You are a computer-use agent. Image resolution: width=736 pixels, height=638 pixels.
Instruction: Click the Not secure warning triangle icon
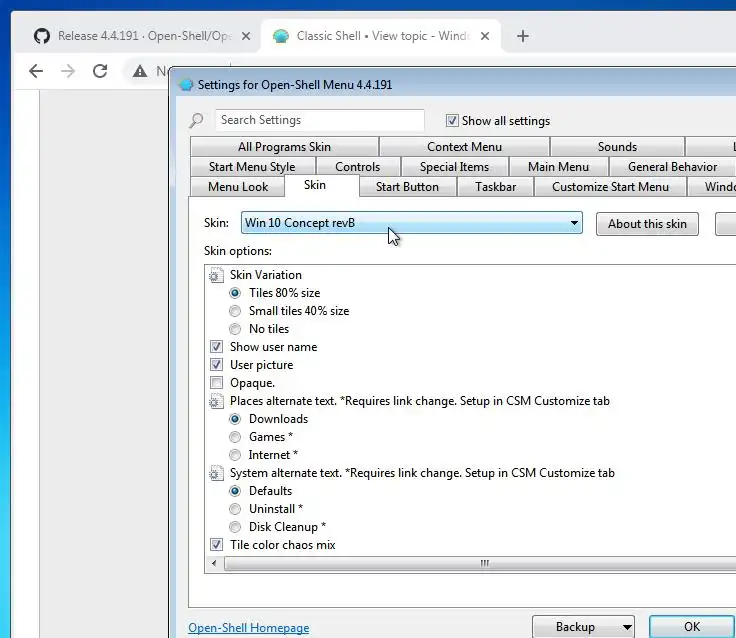tap(139, 71)
